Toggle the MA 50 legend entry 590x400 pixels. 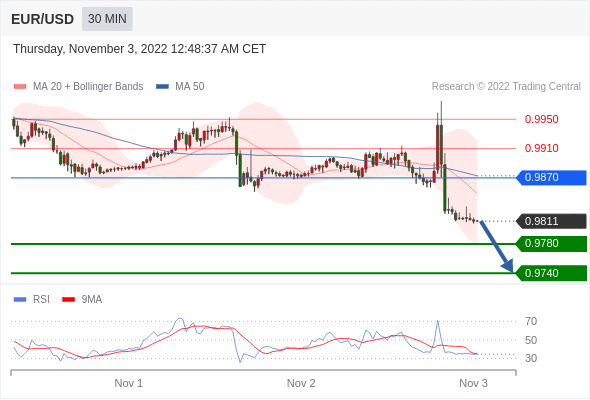180,87
